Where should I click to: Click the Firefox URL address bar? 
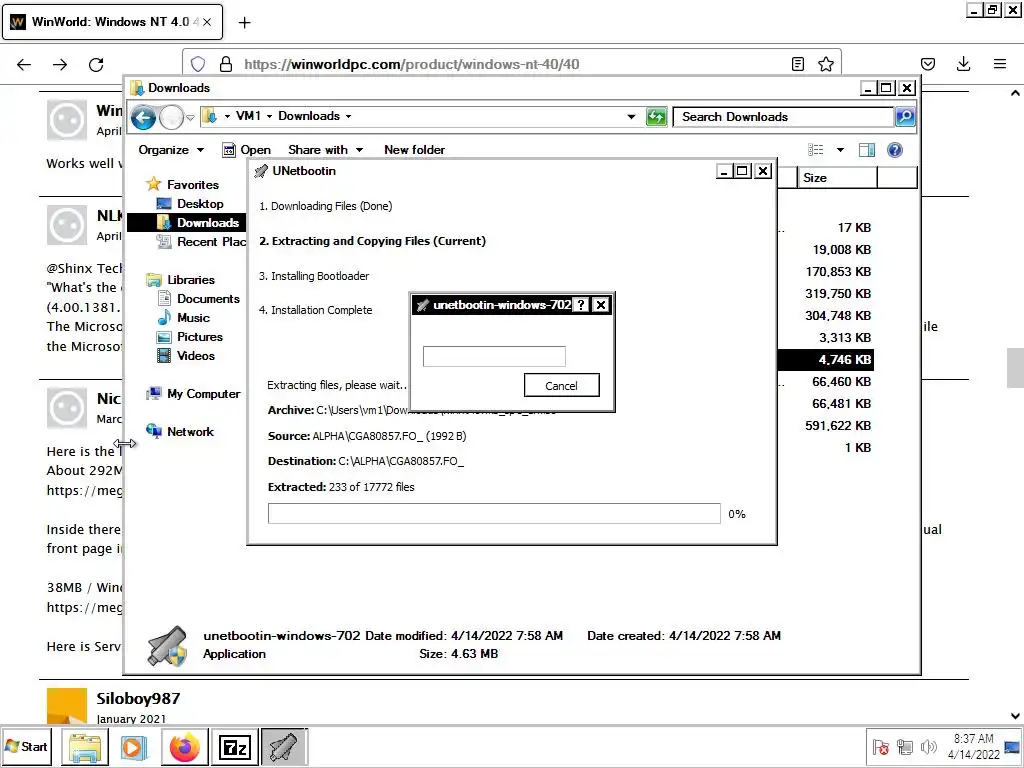point(512,64)
